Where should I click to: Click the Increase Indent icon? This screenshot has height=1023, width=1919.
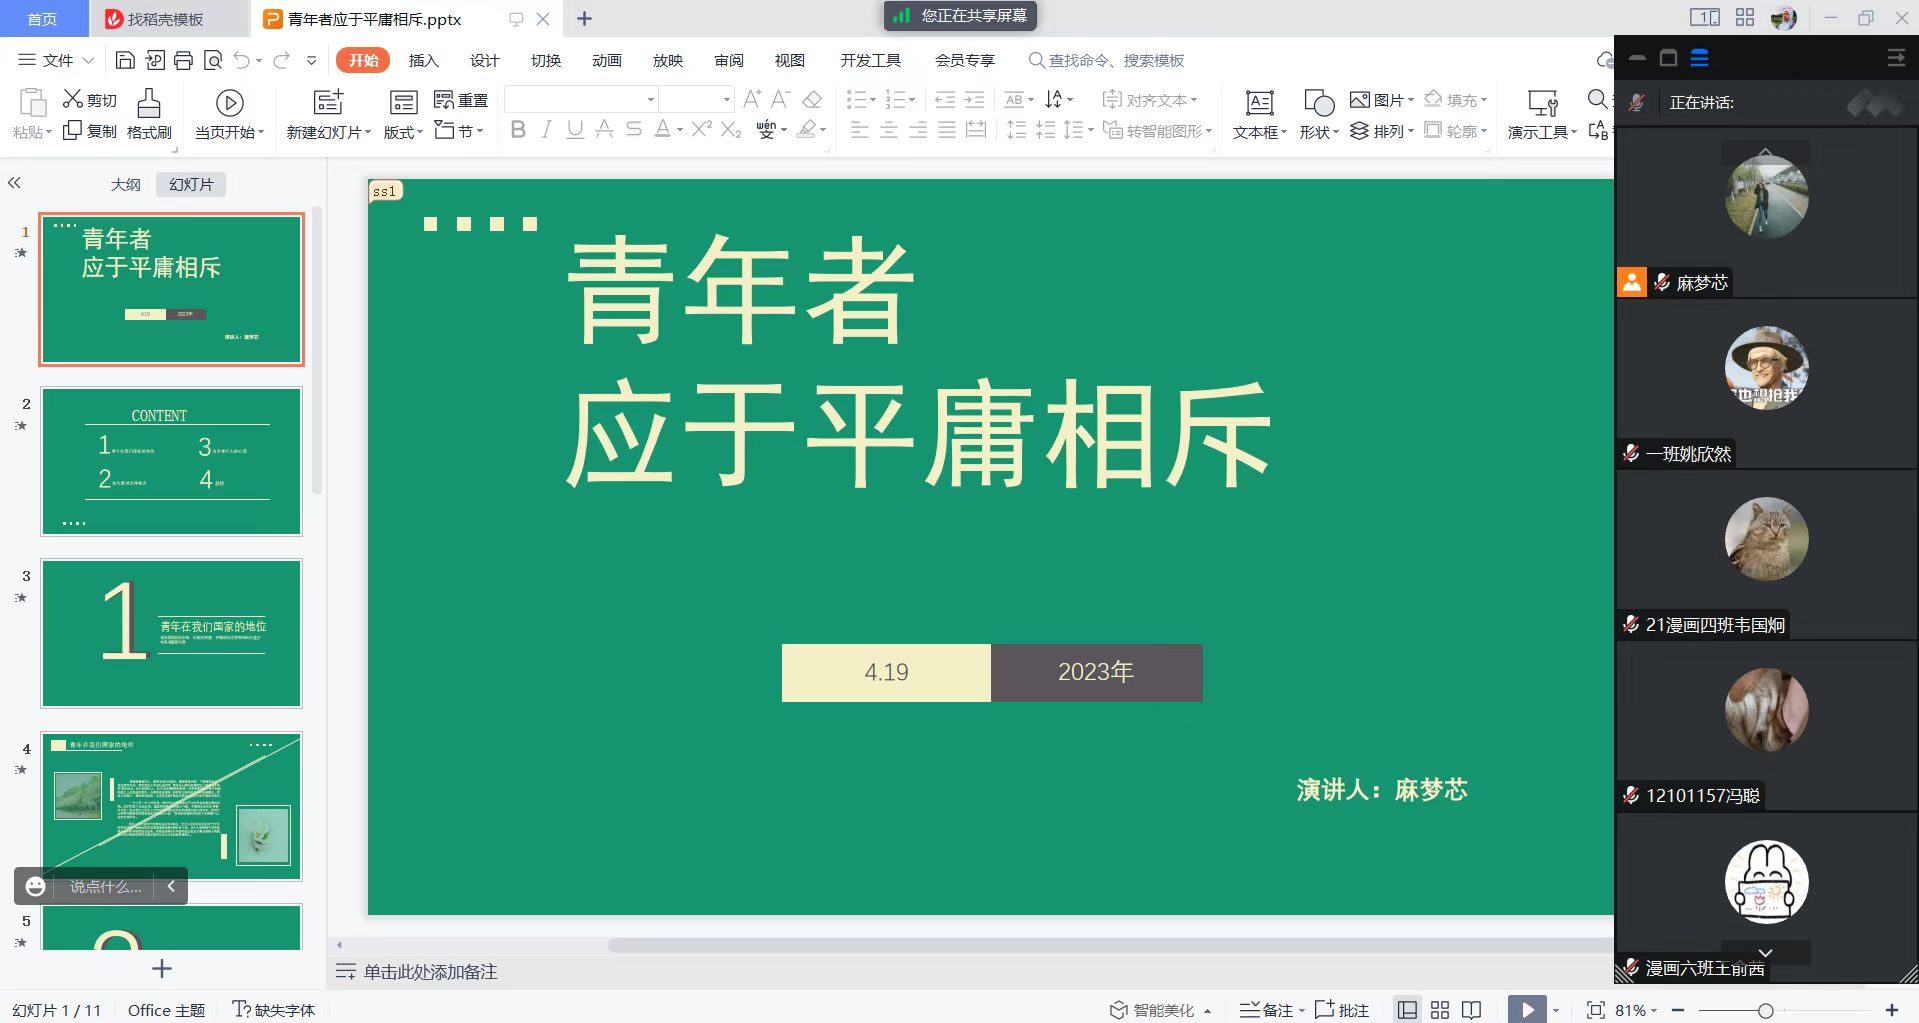(974, 99)
